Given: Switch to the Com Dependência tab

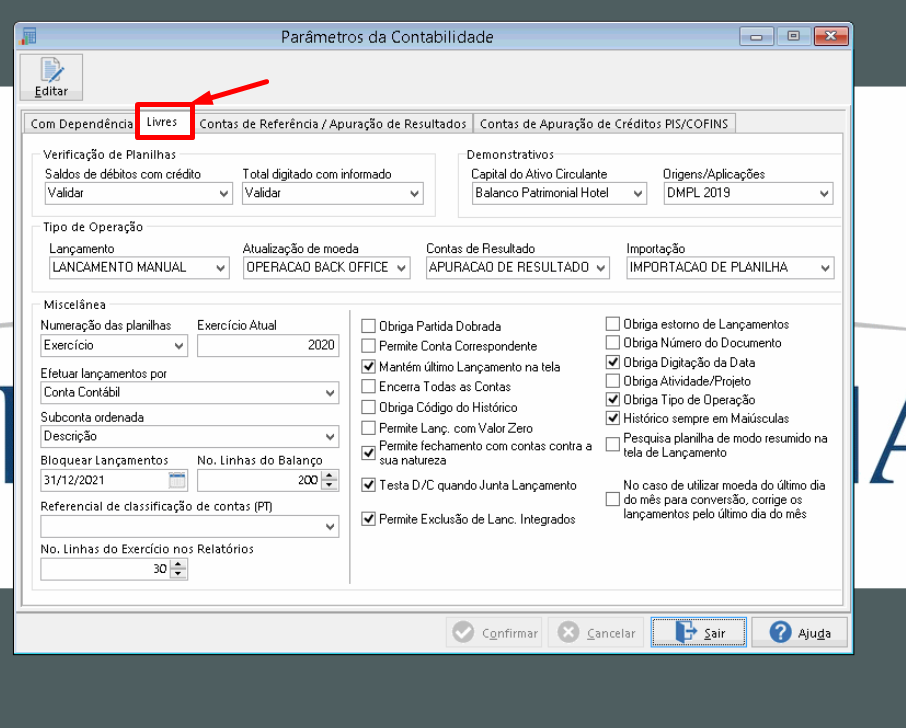Looking at the screenshot, I should [x=81, y=124].
